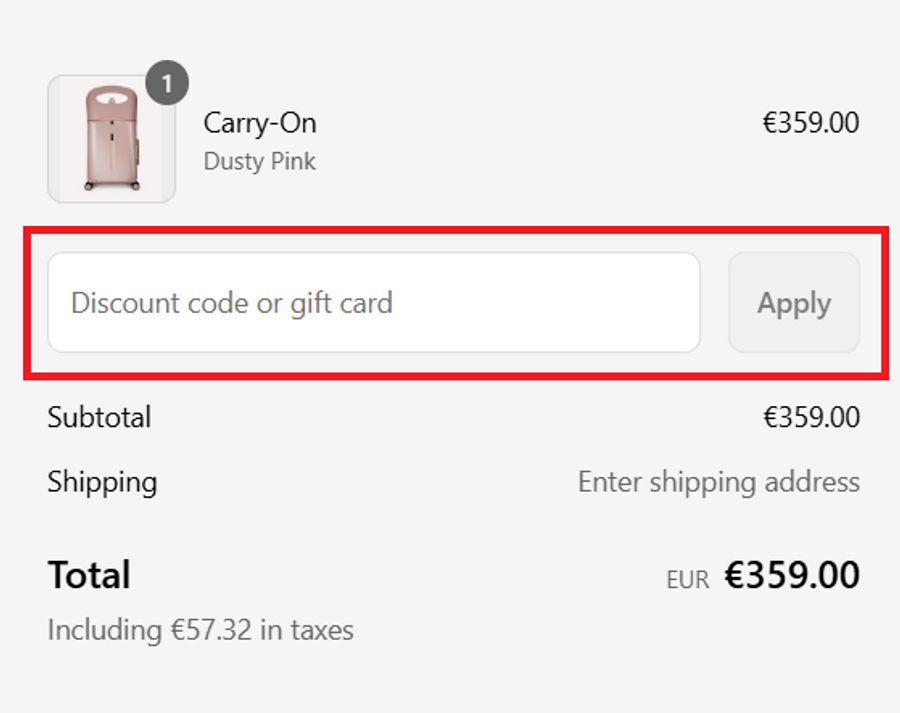Click the 'Discount code' placeholder words
The image size is (900, 713).
160,303
